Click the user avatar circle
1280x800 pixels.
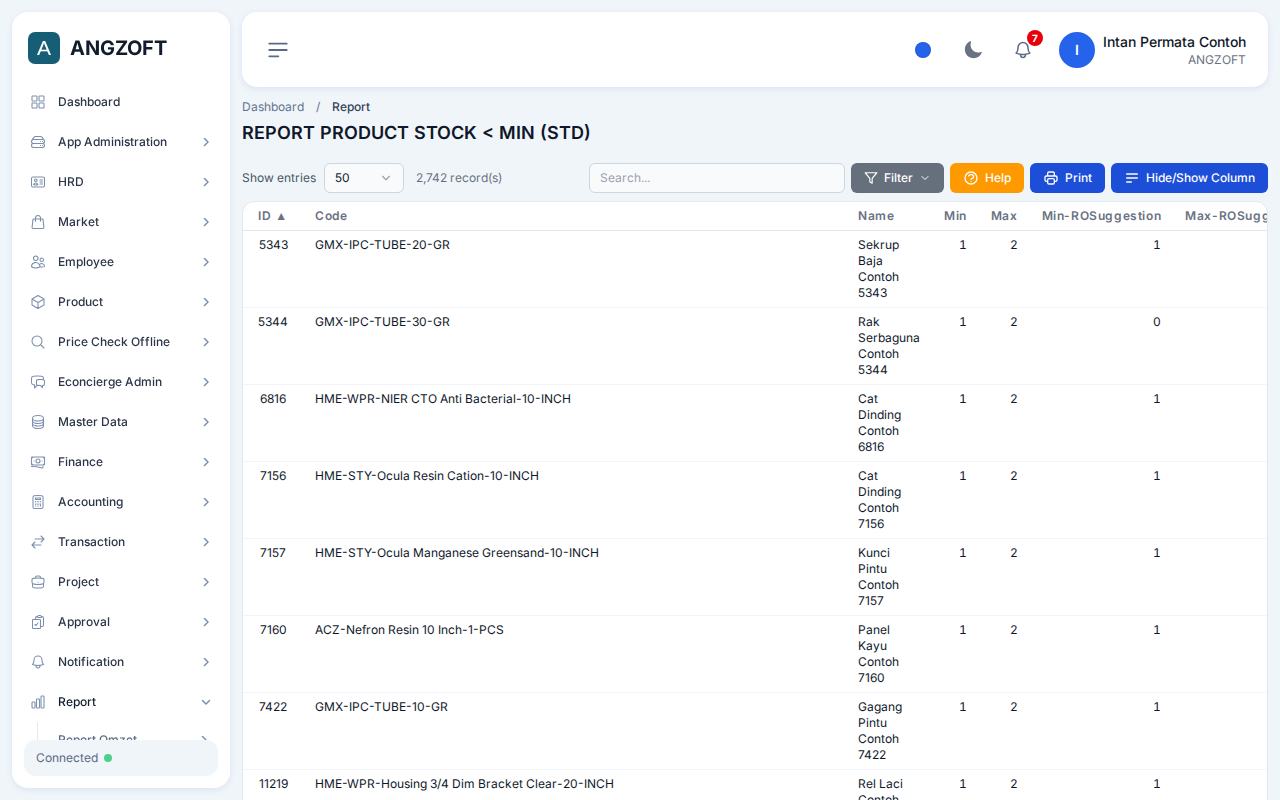pos(1077,50)
